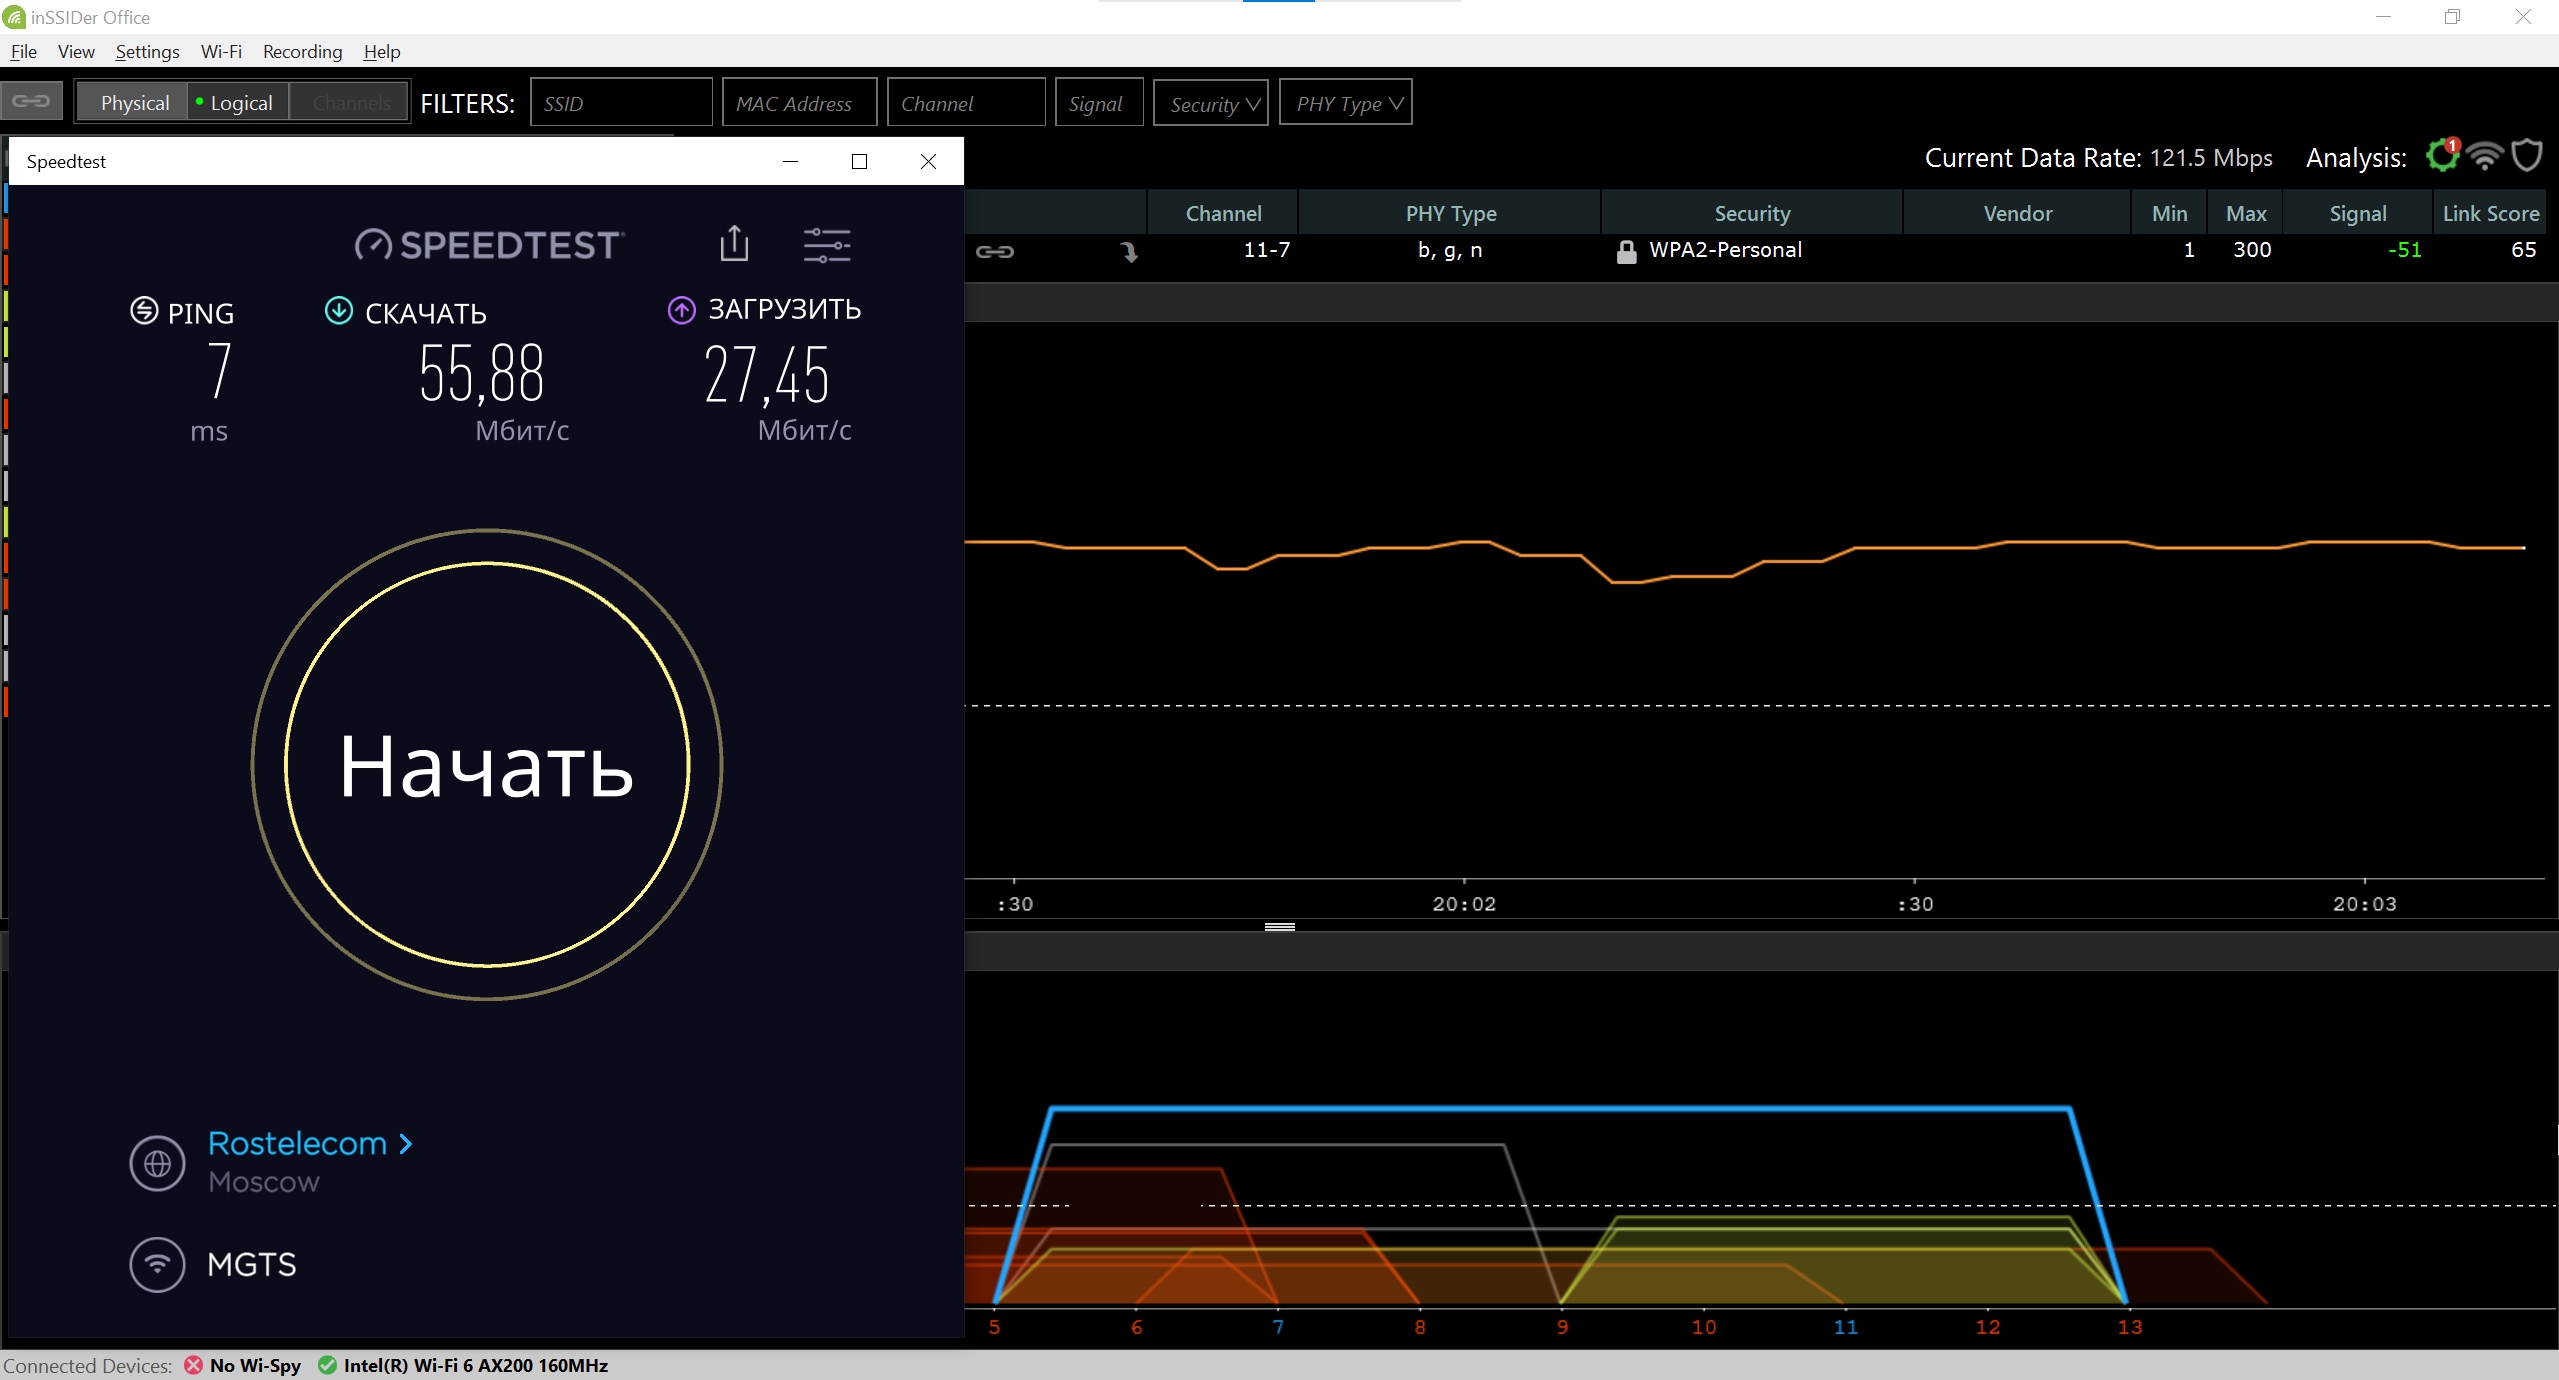Minimize the Speedtest window

coord(790,161)
